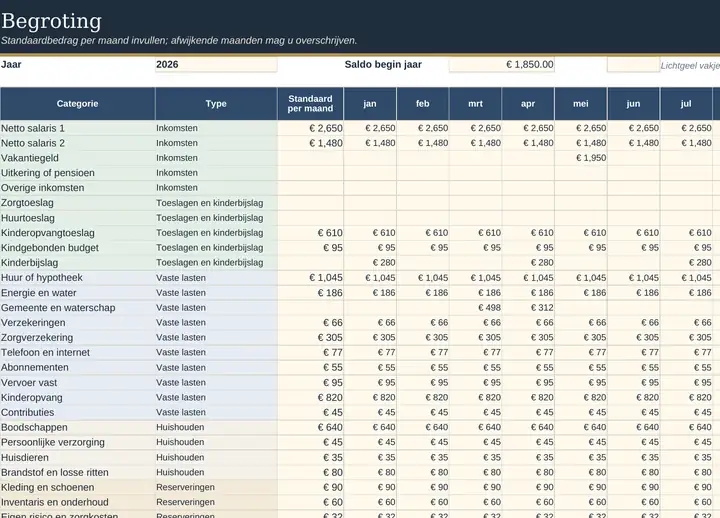Select Boodschappen standard amount € 640
The image size is (720, 518).
click(310, 428)
